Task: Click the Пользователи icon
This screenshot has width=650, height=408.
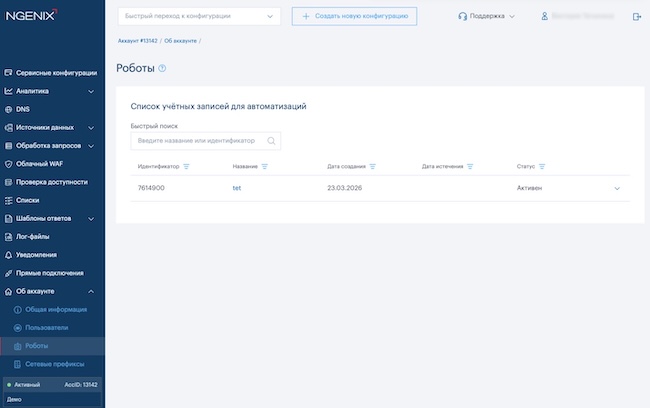Action: 17,328
